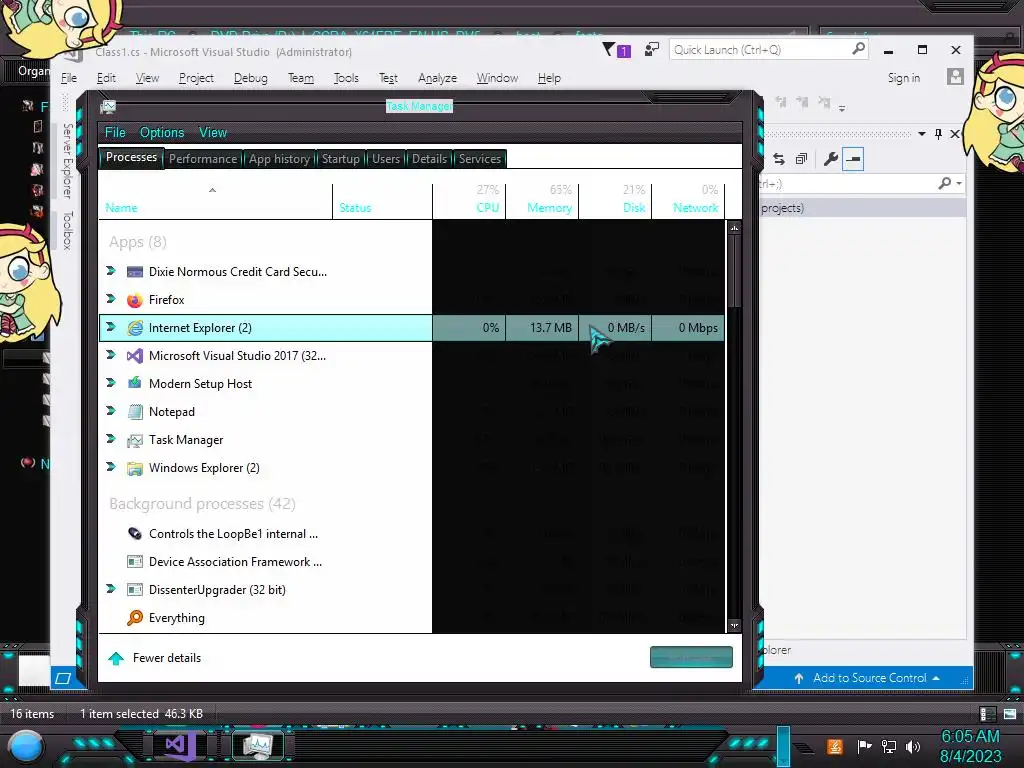Click the Visual Studio status bar window icon
Screen dimensions: 1024x768
(x=63, y=678)
